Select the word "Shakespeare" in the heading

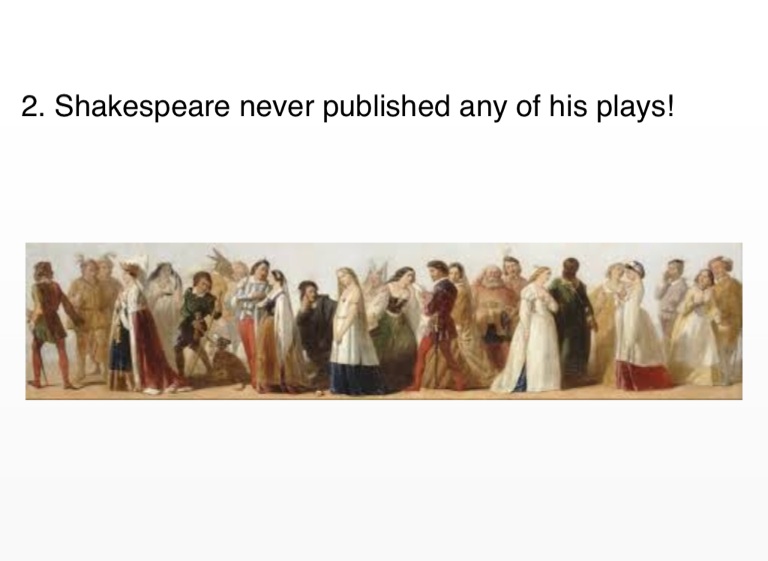(142, 106)
